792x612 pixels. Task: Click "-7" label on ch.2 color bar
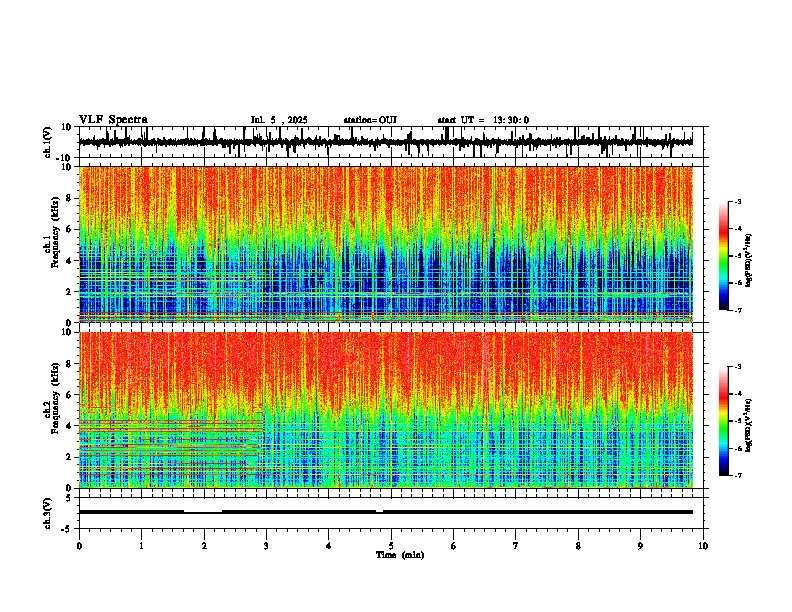[738, 475]
